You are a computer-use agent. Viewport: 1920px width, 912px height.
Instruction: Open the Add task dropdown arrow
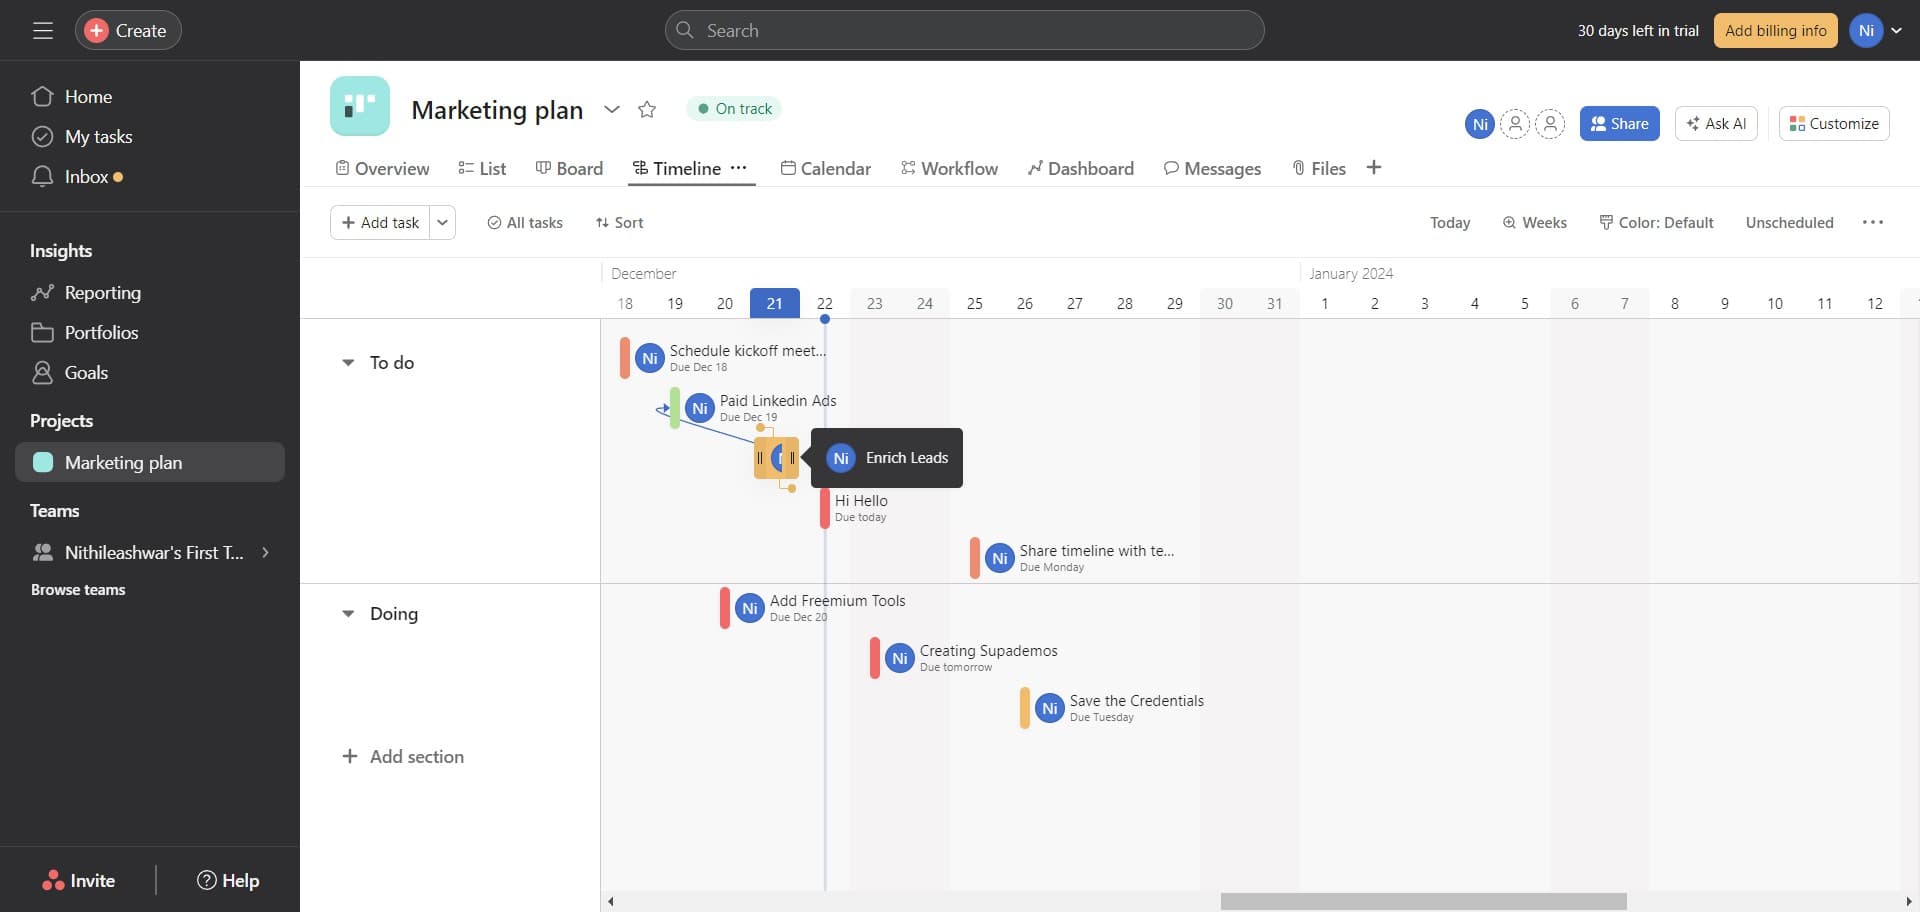point(442,223)
